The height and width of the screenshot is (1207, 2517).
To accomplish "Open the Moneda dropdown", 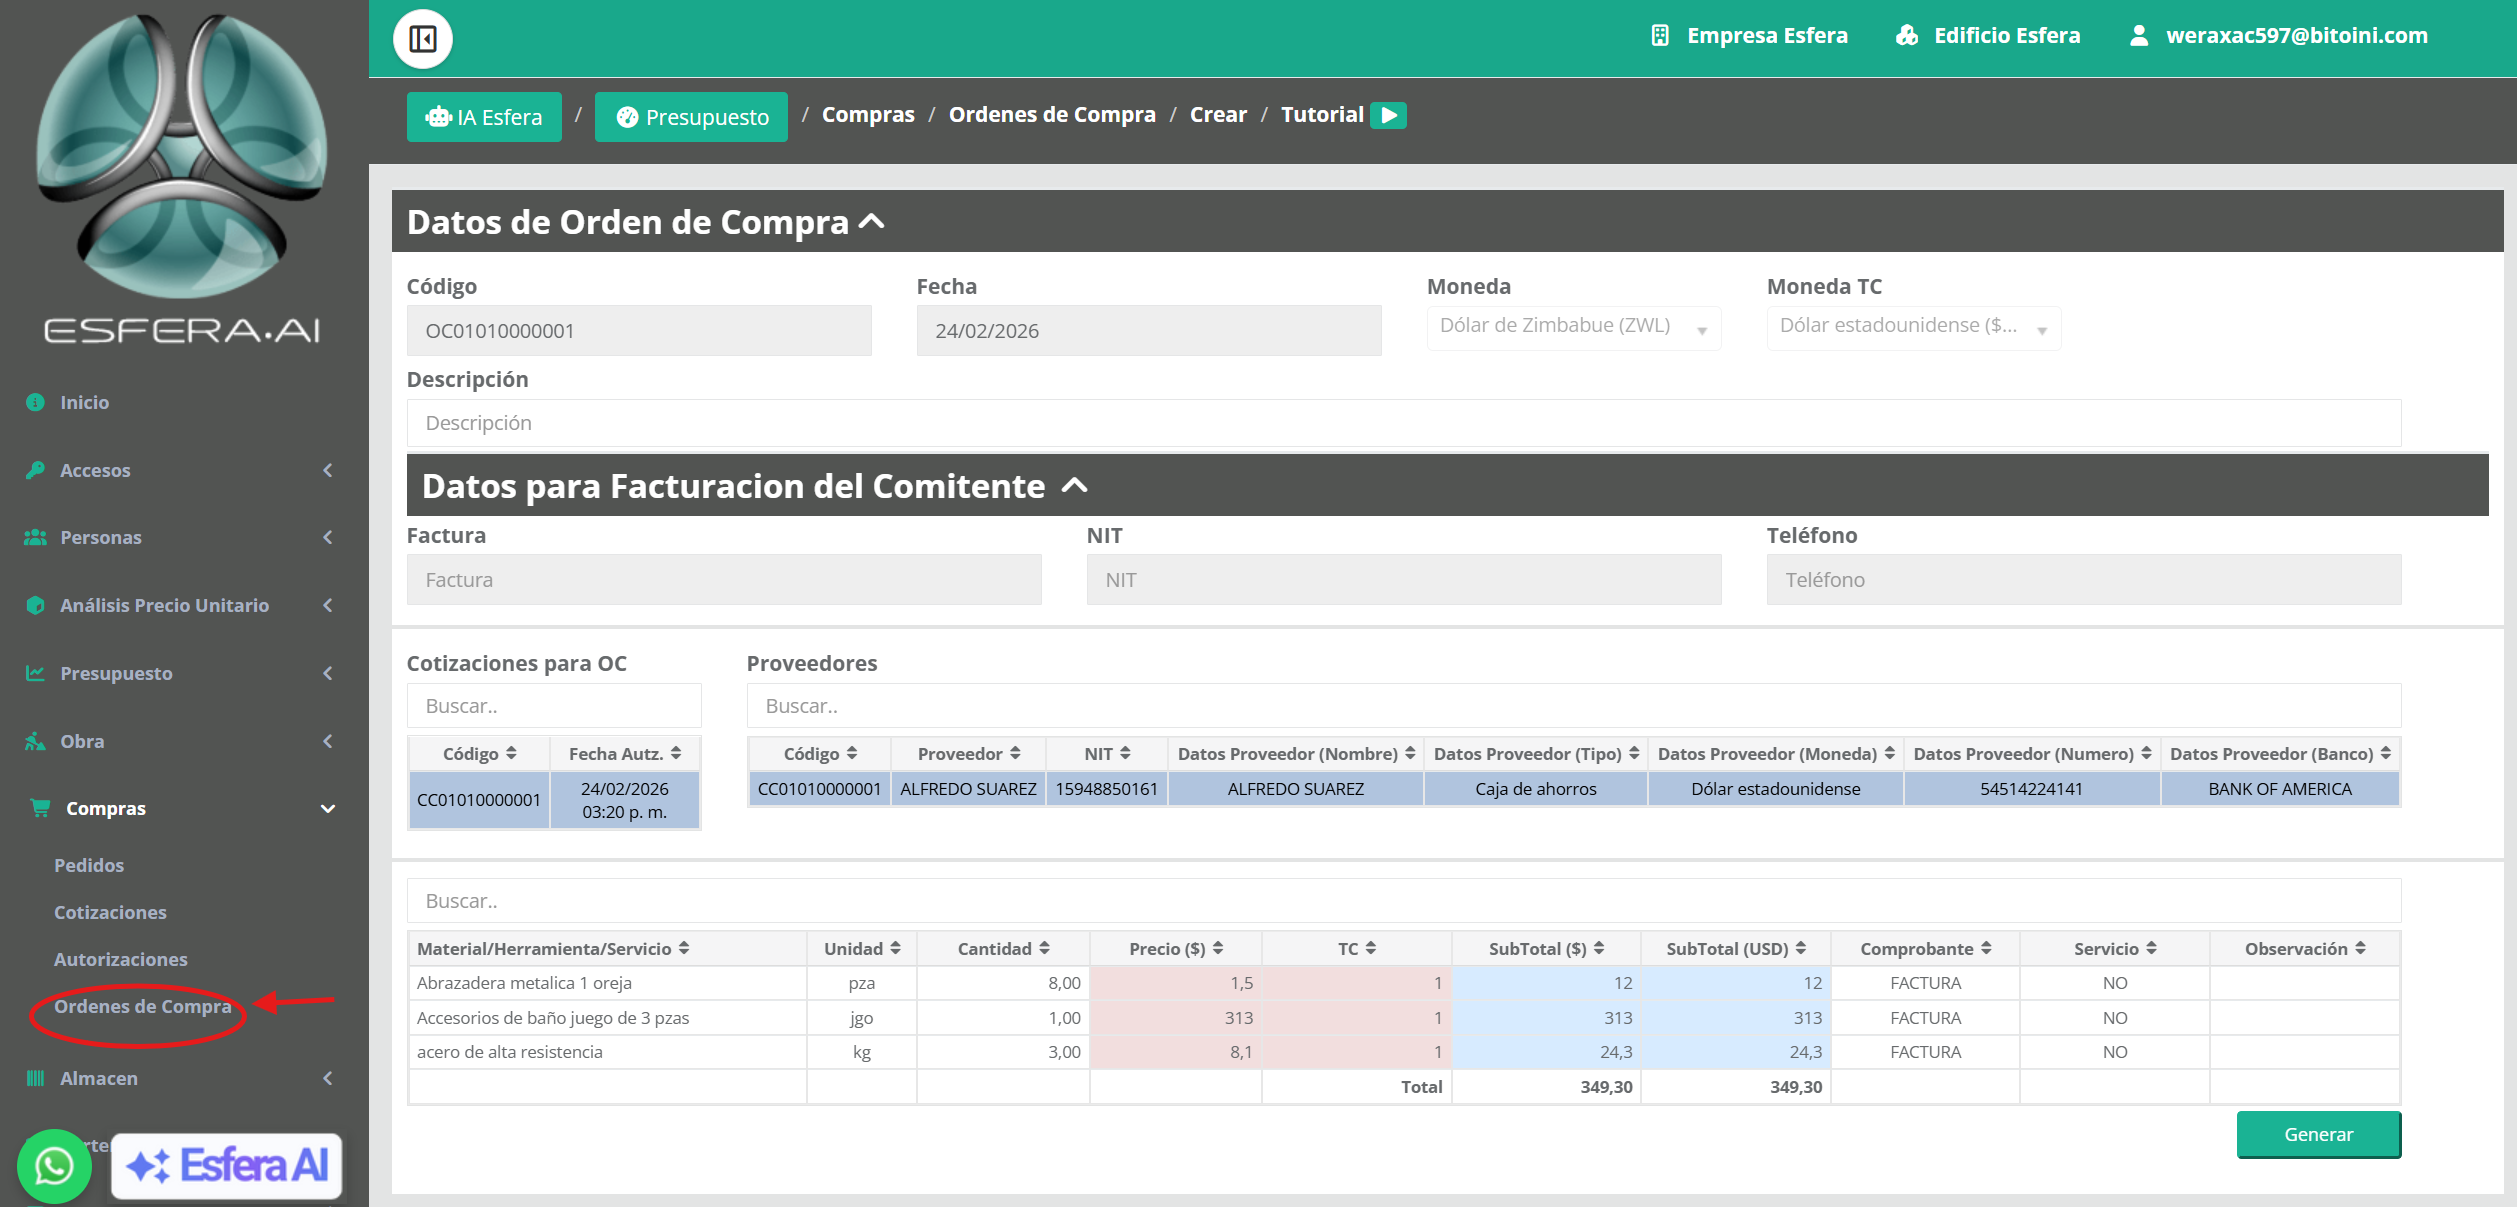I will pos(1574,327).
